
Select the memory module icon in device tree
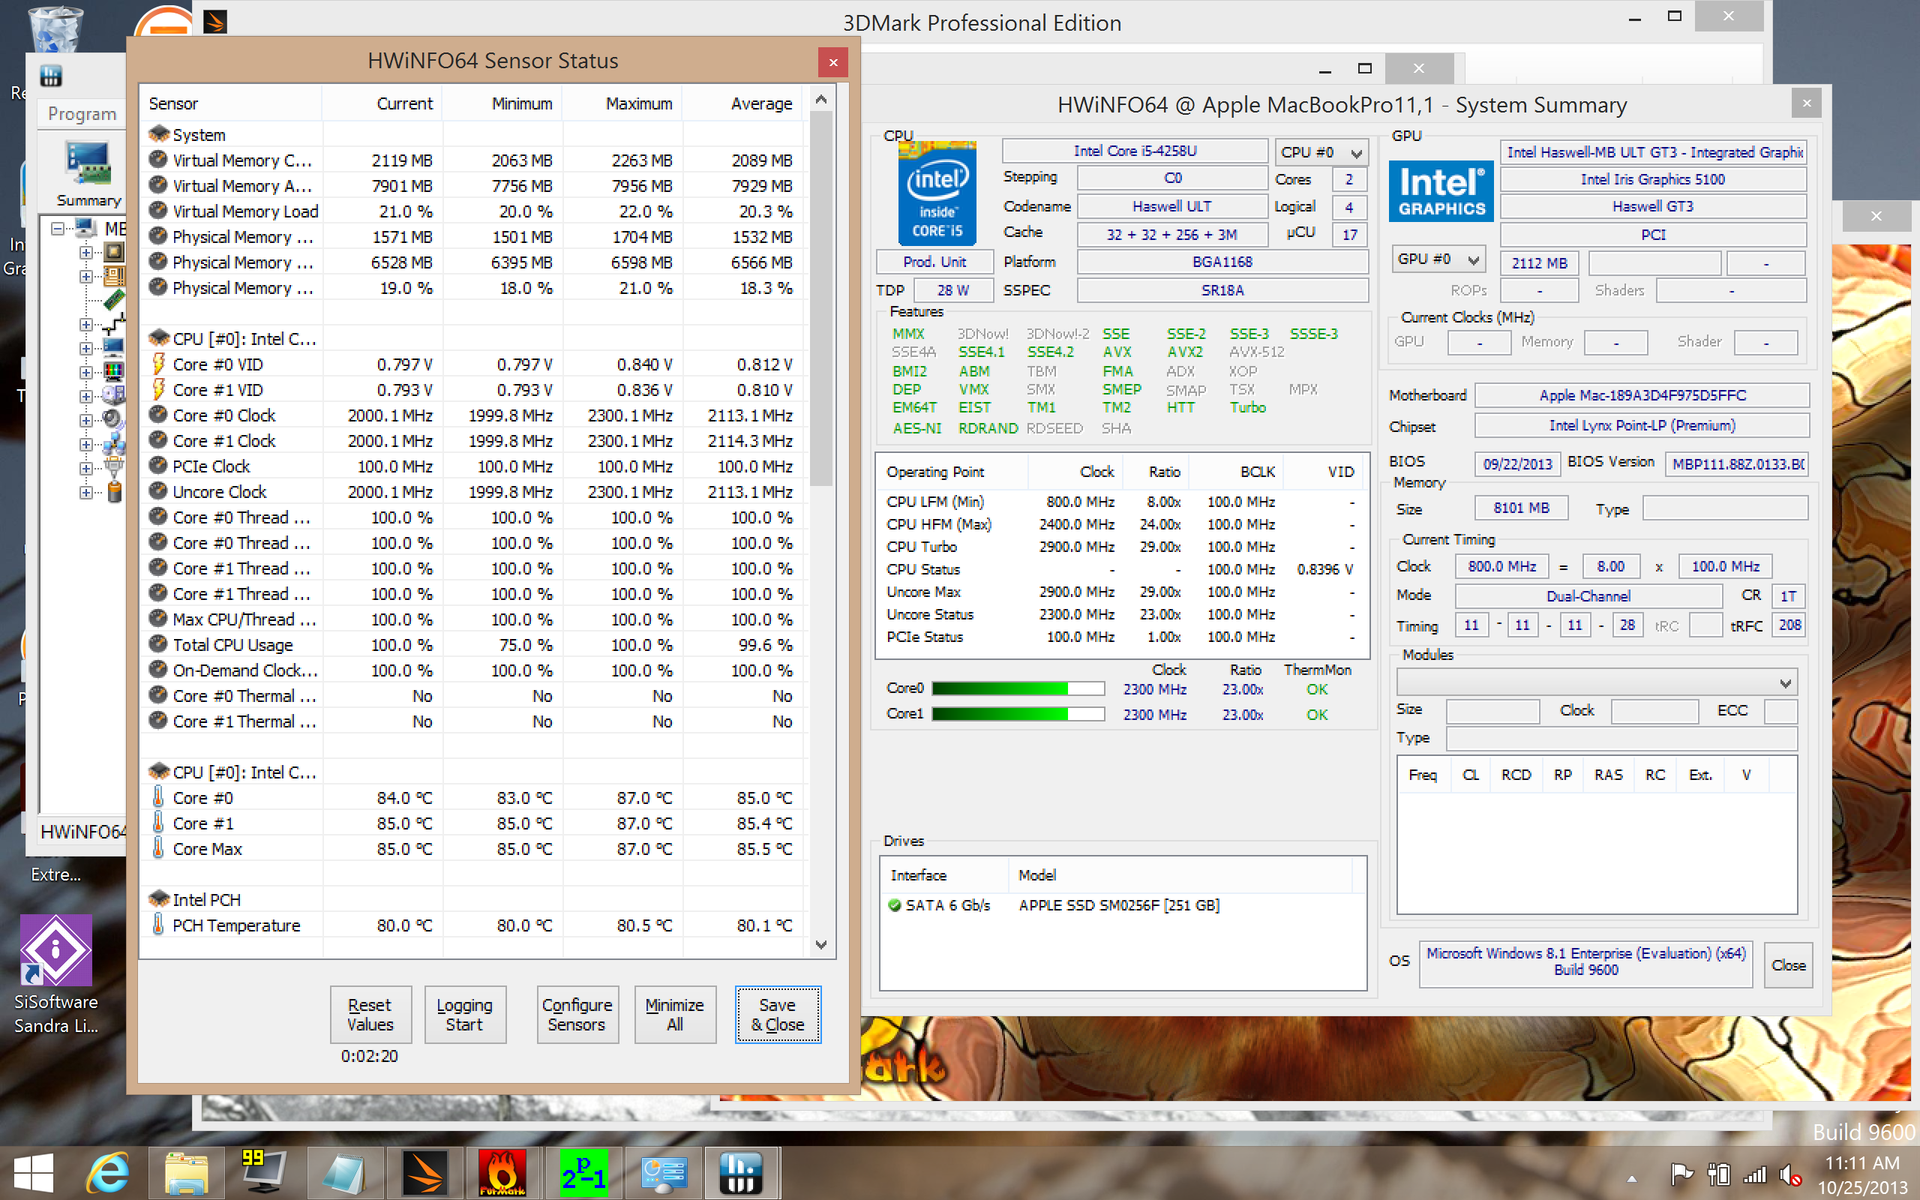pos(114,300)
